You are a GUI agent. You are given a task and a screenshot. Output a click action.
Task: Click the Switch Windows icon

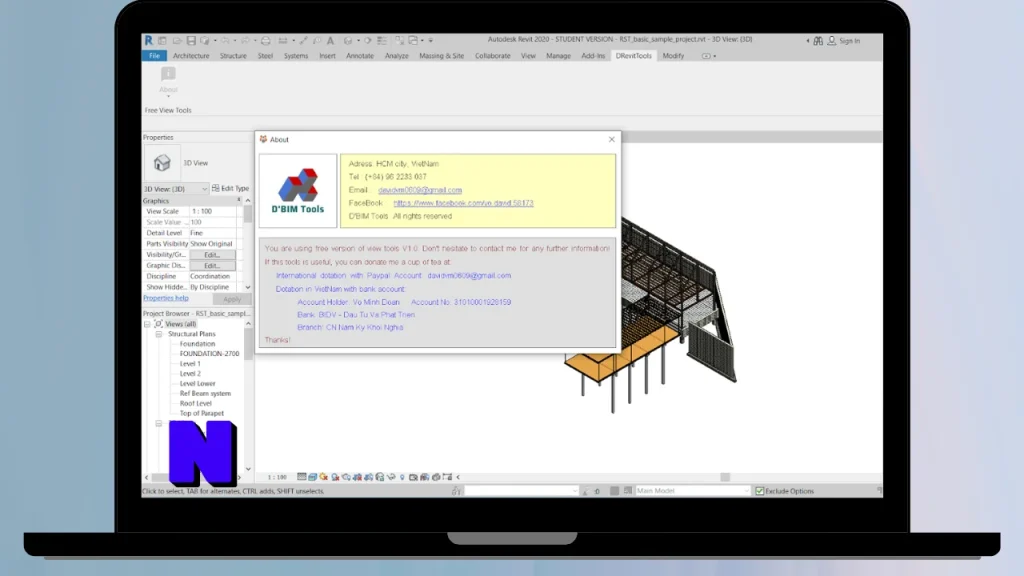coord(413,40)
